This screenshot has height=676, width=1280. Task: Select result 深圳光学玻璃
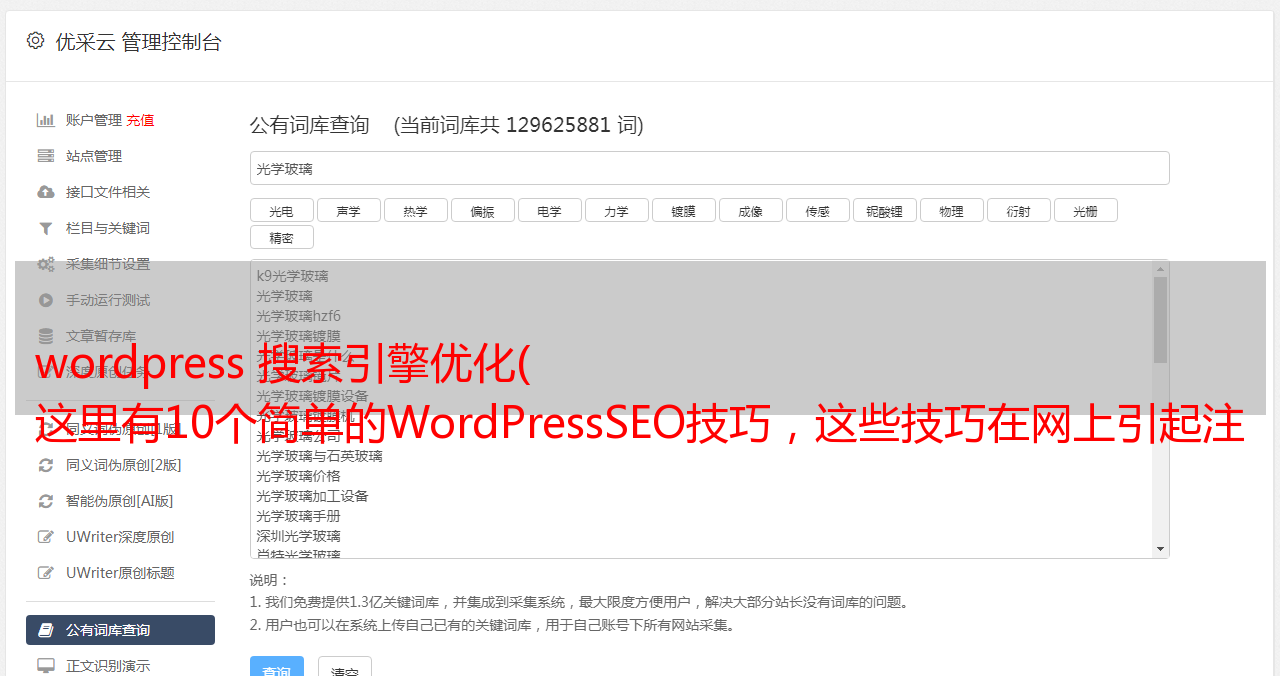298,536
